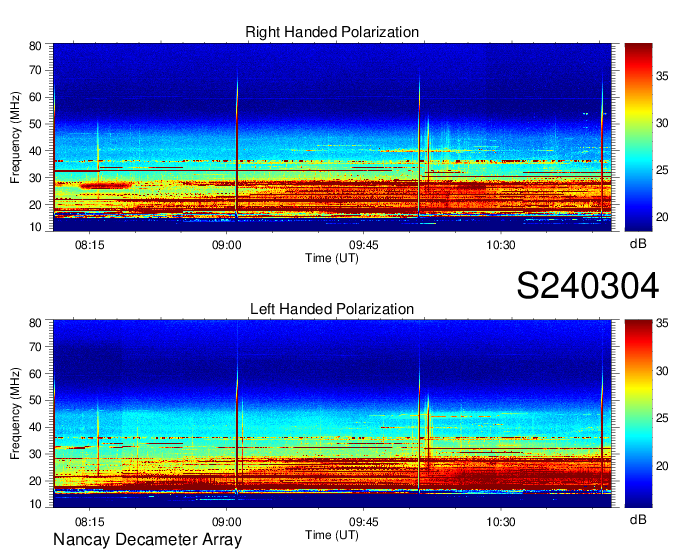Click the "08:15" tick under right-handed plot

point(90,245)
